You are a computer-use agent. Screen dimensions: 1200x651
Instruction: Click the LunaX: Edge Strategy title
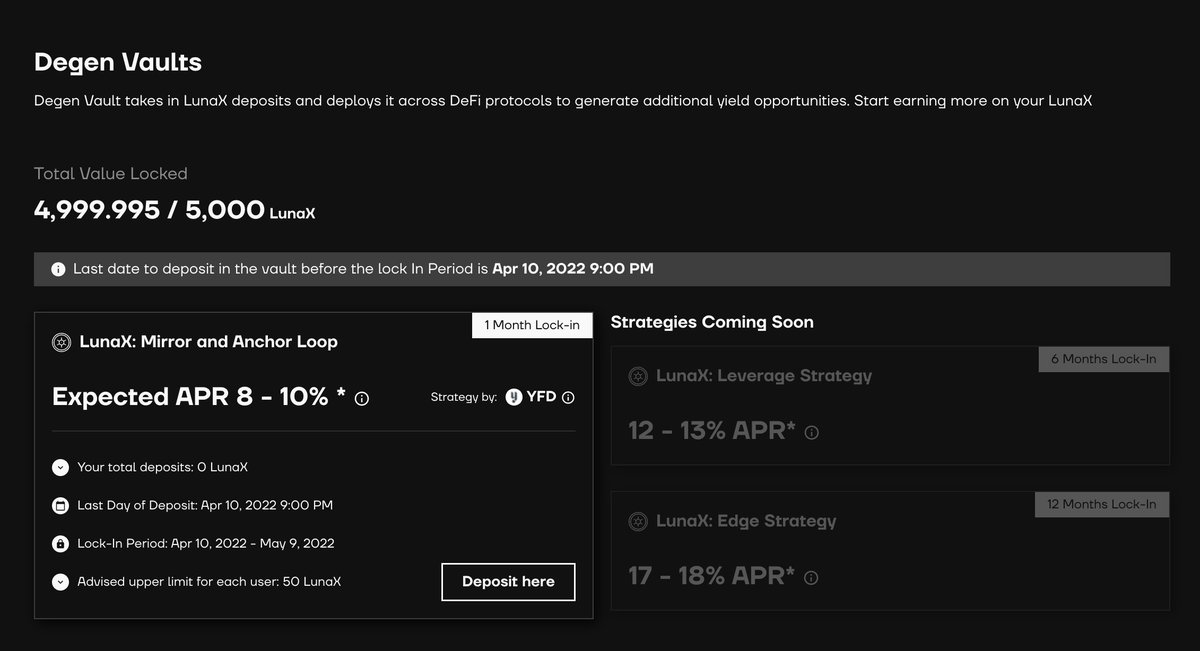click(746, 522)
